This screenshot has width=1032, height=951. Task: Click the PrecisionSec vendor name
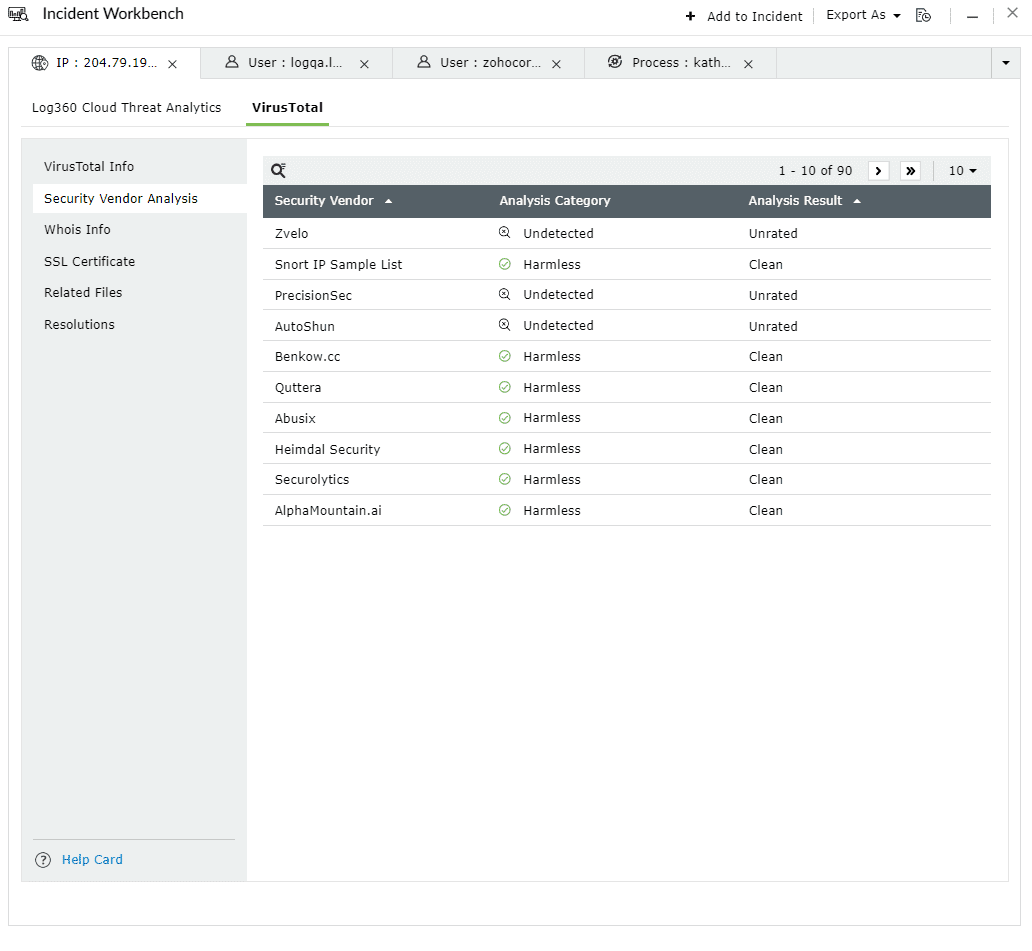coord(313,296)
